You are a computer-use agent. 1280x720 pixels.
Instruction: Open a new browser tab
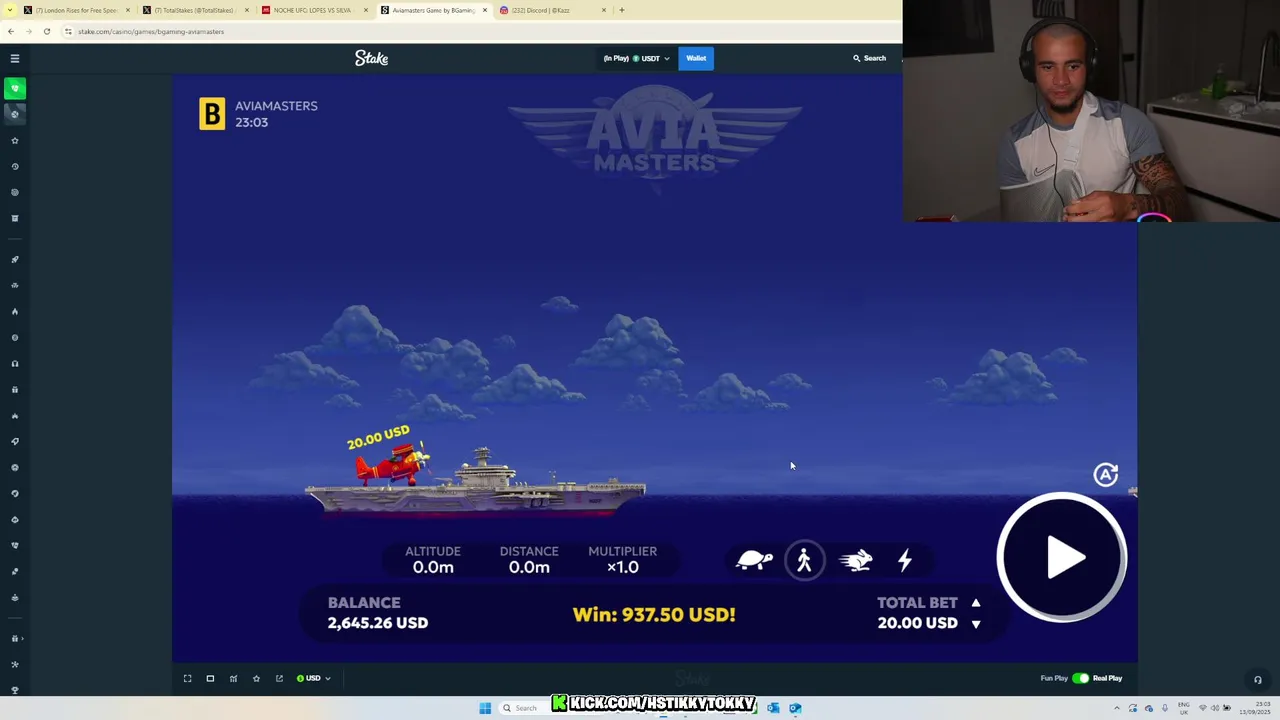pos(622,10)
